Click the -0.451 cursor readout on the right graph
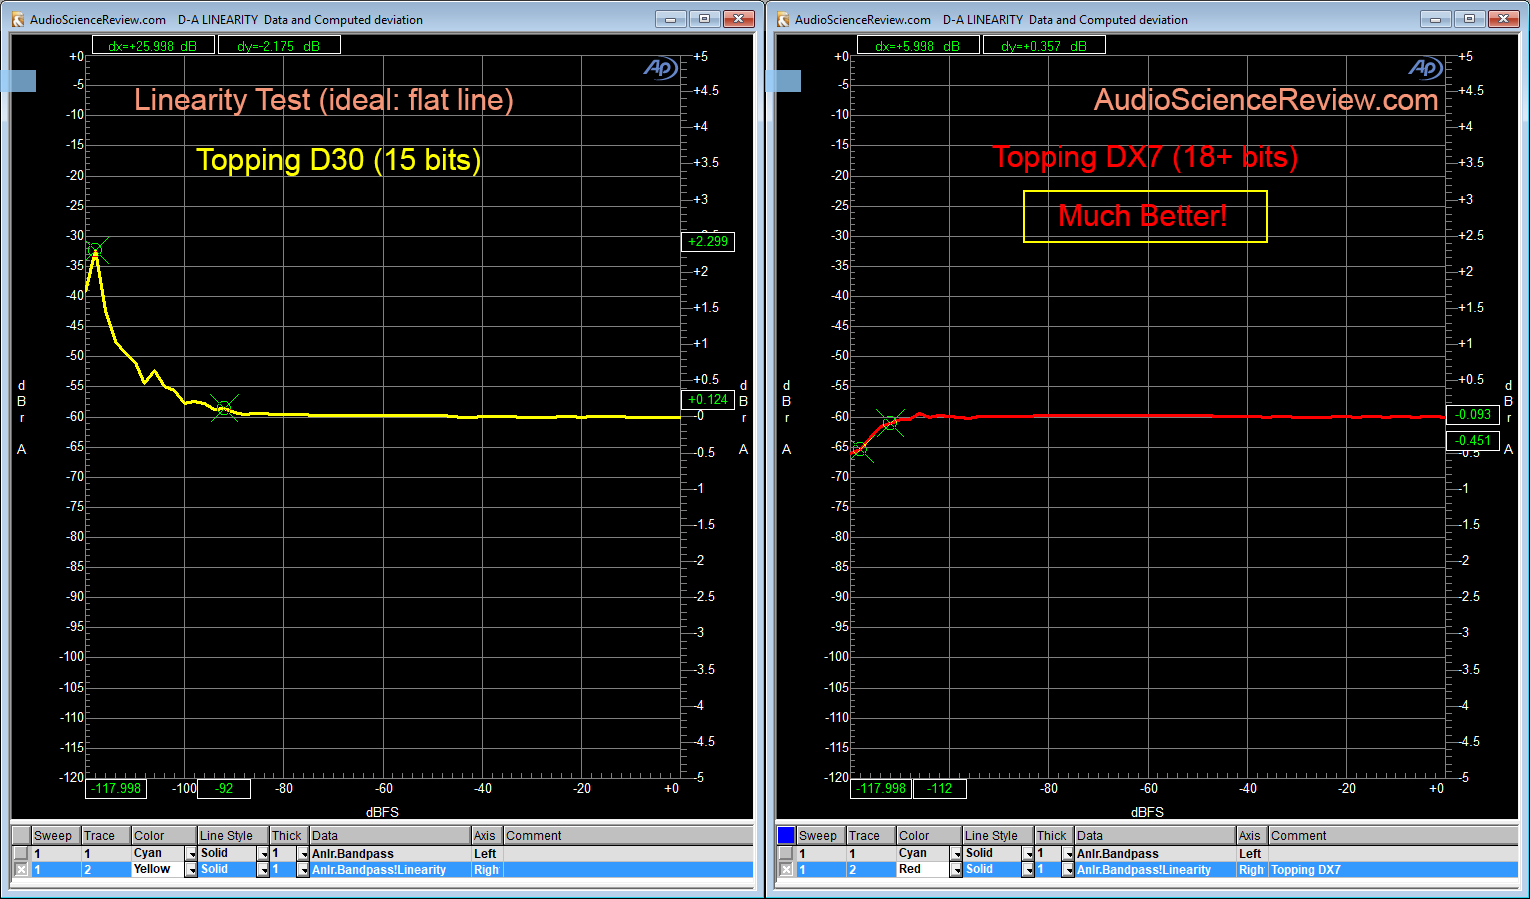The width and height of the screenshot is (1530, 899). [1473, 440]
